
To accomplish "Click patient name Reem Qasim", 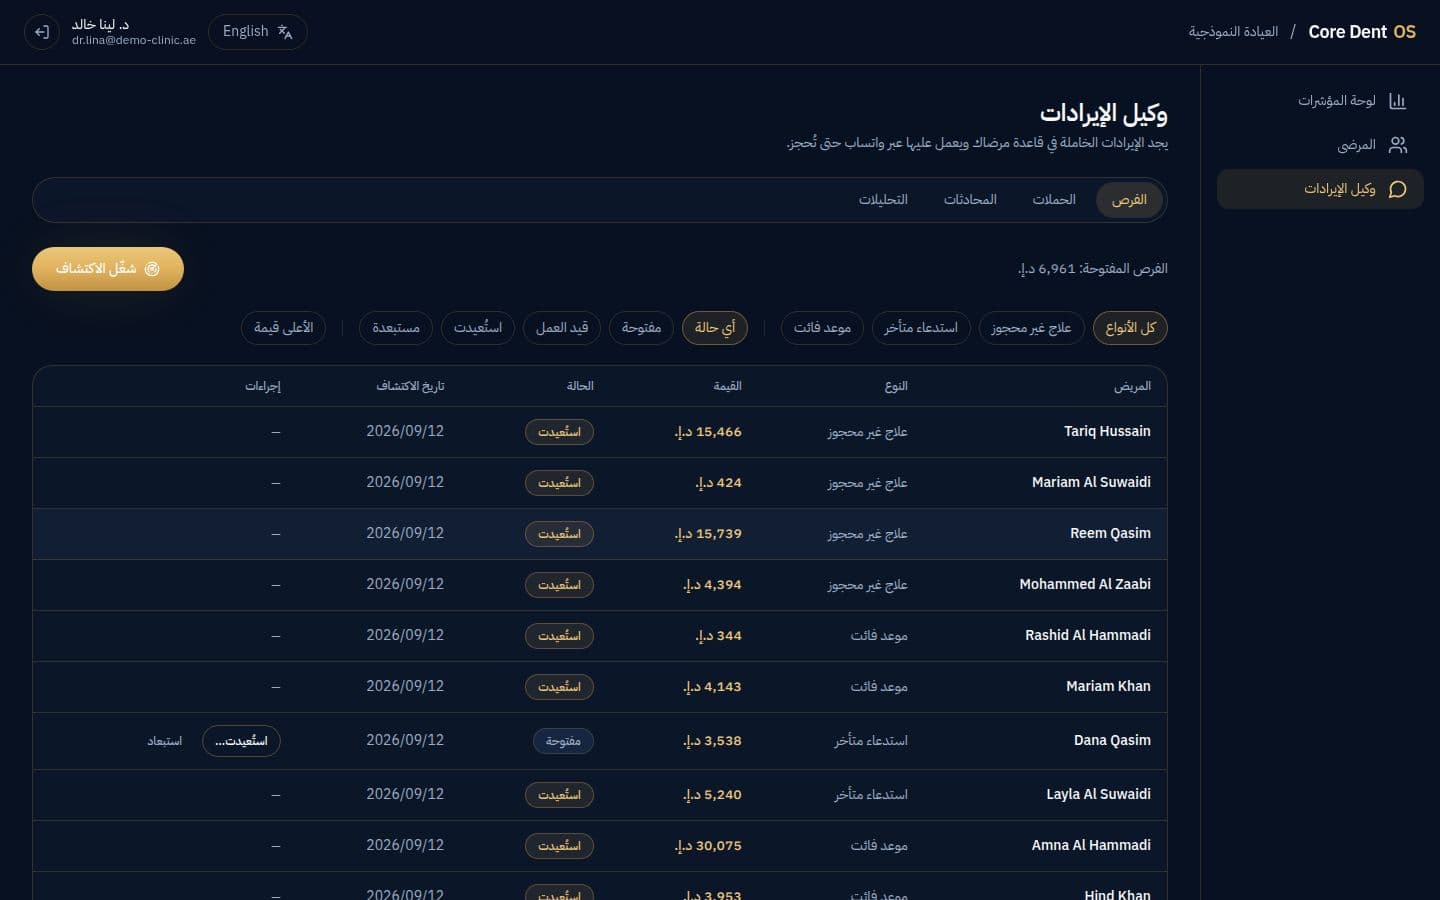I will [1110, 534].
